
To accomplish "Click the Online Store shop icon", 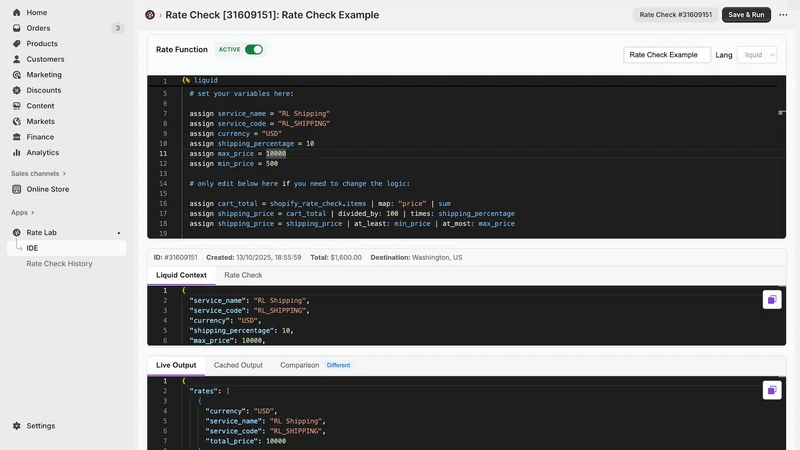I will (16, 189).
